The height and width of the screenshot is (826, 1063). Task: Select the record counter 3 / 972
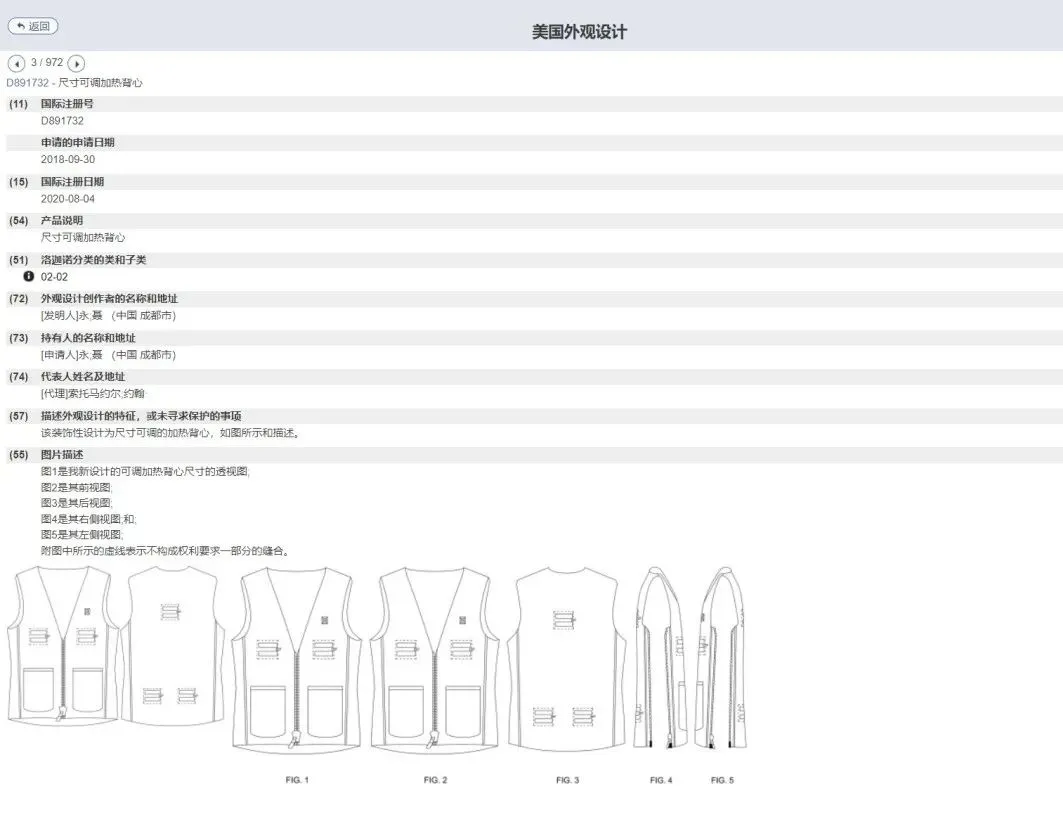pos(47,62)
